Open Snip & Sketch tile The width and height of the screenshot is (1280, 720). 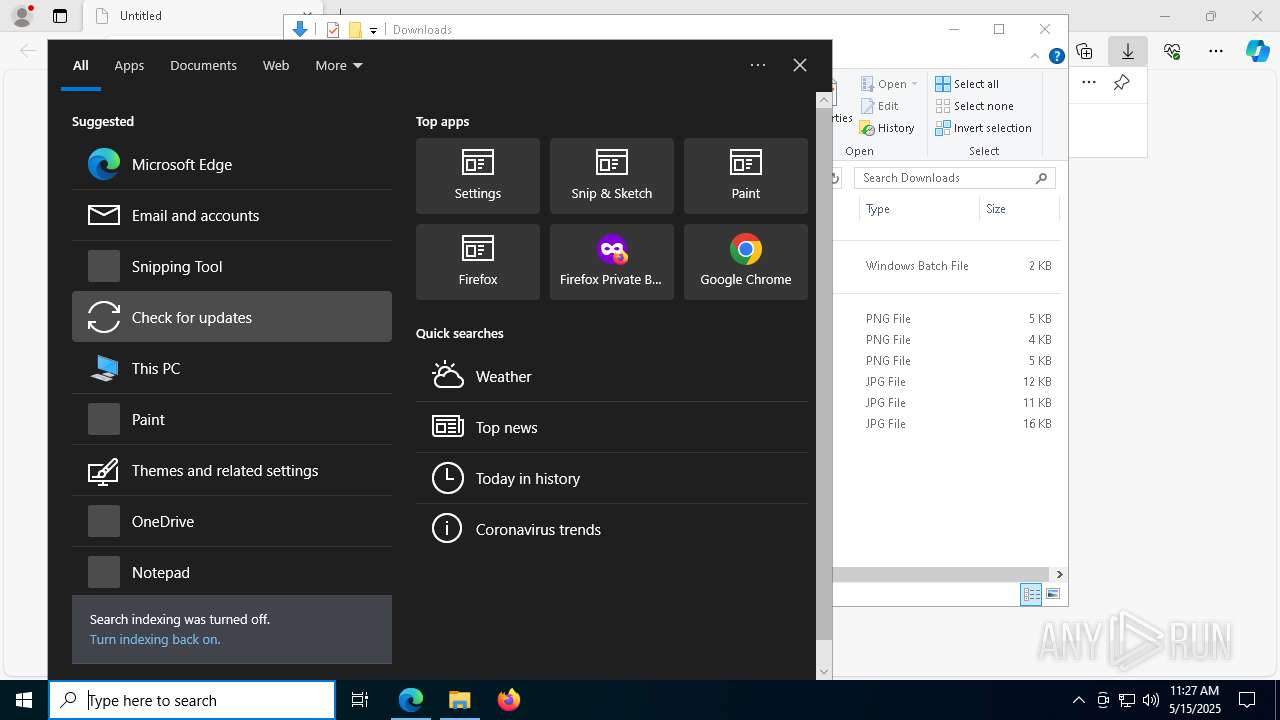click(x=612, y=176)
